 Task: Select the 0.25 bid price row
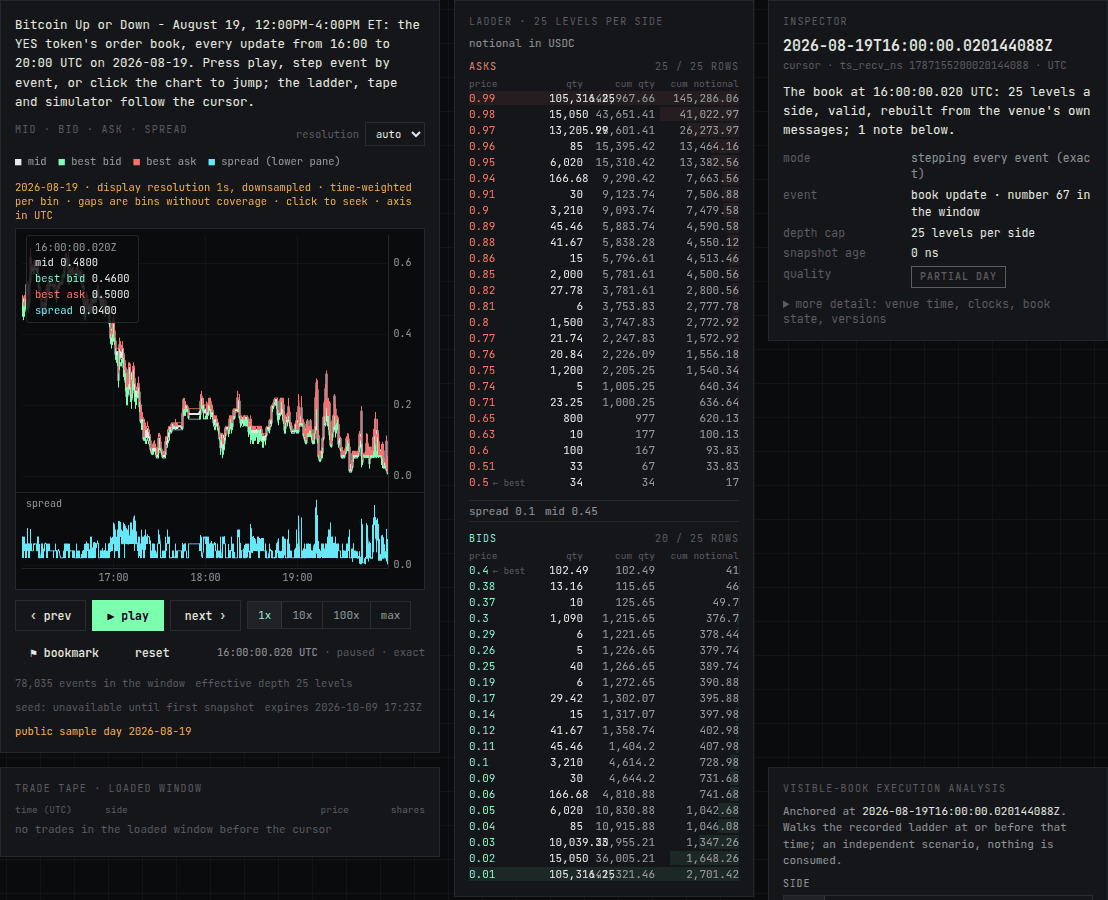(x=603, y=666)
